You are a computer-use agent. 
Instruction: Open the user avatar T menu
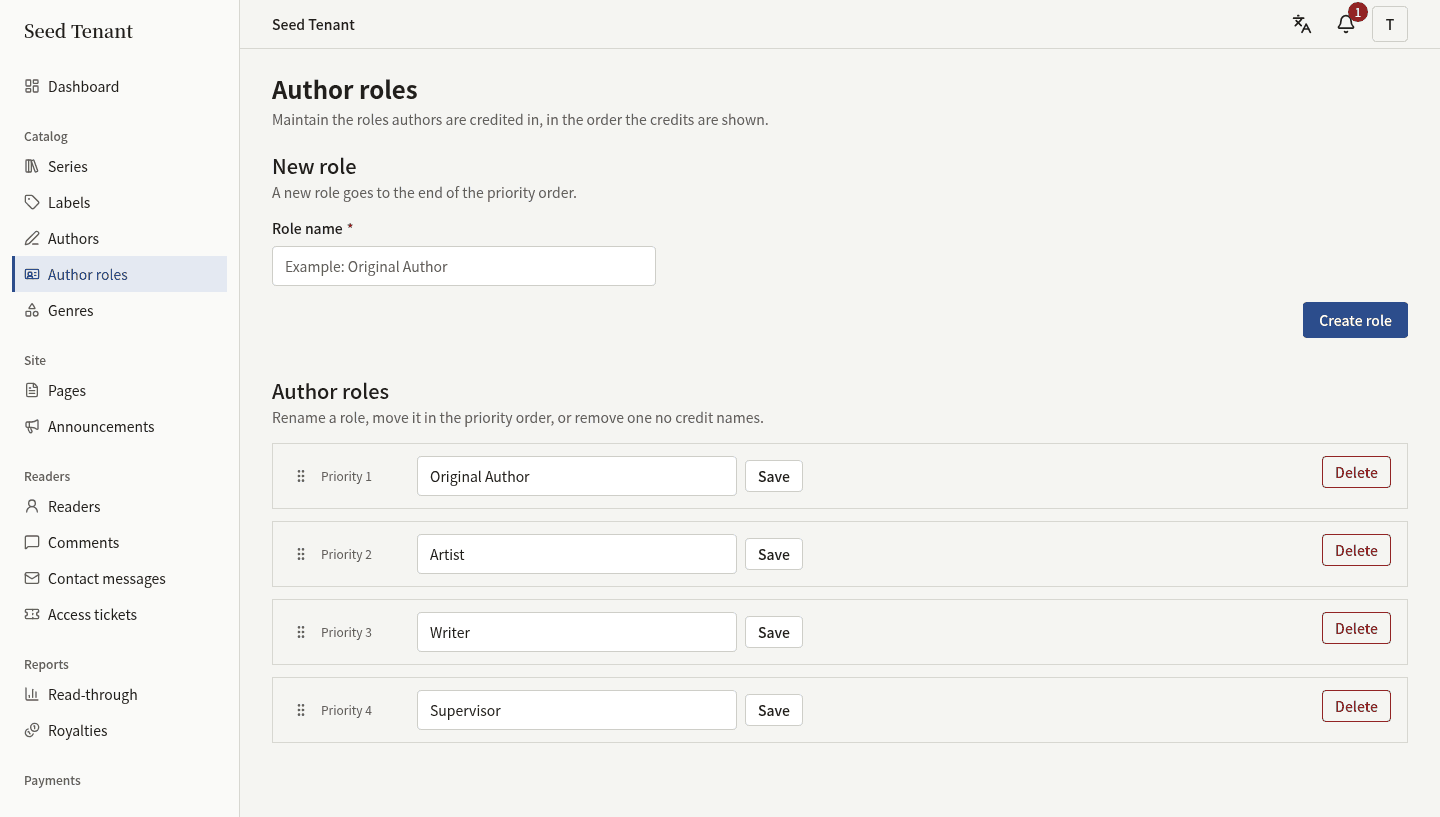point(1390,24)
